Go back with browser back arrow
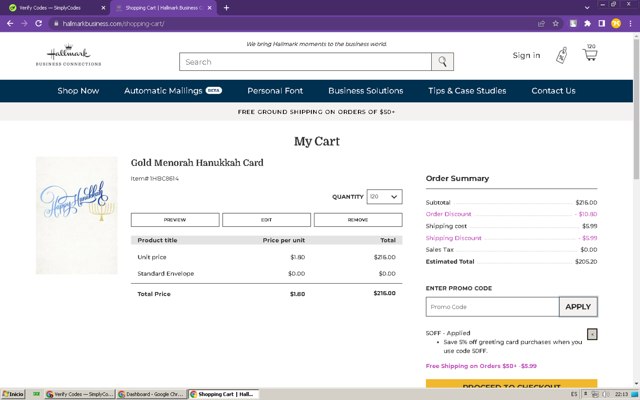 10,24
